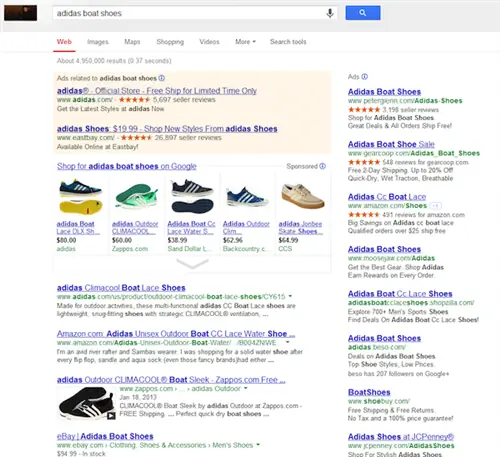Open dropdown arrow after the Amazon result URL
The width and height of the screenshot is (500, 457).
tap(287, 342)
